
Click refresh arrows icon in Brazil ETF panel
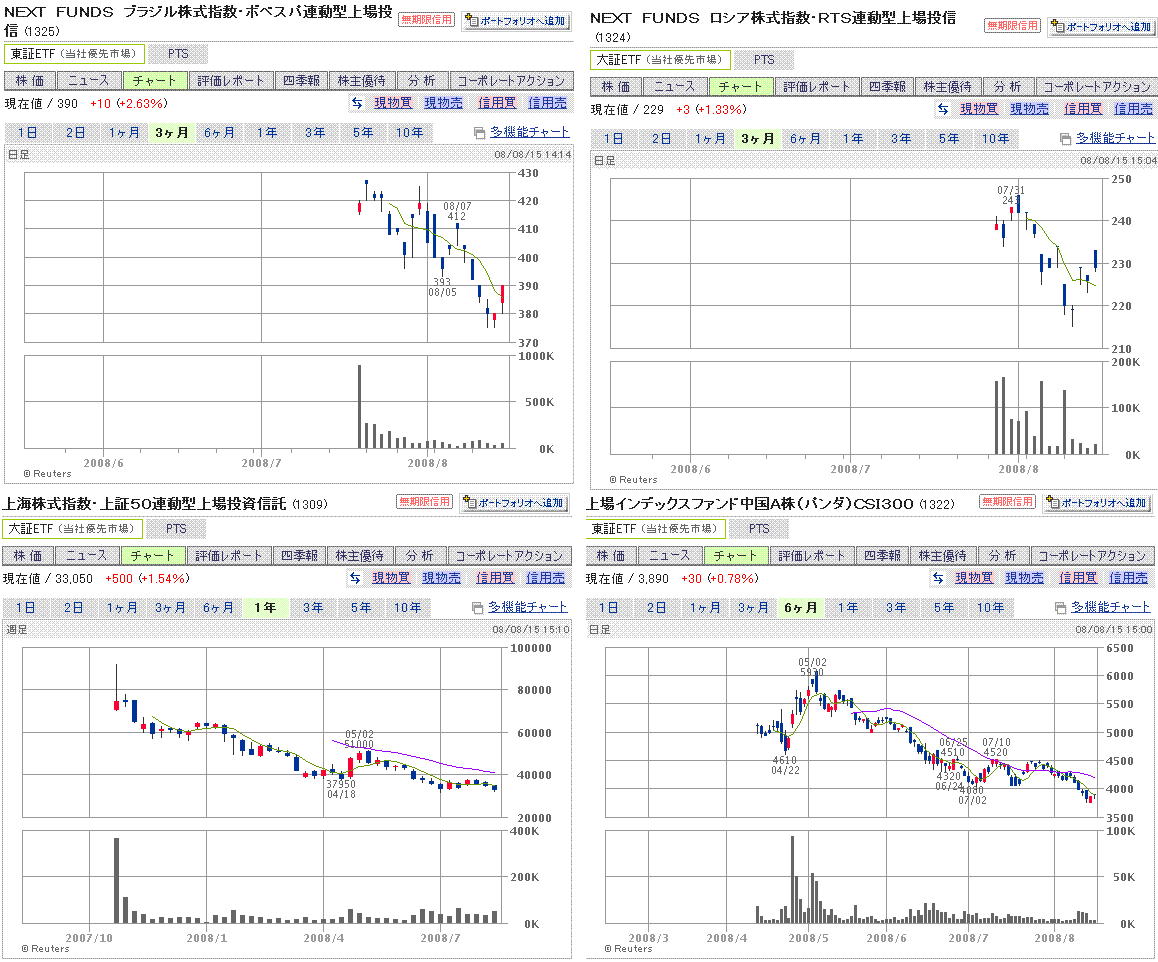tap(357, 103)
